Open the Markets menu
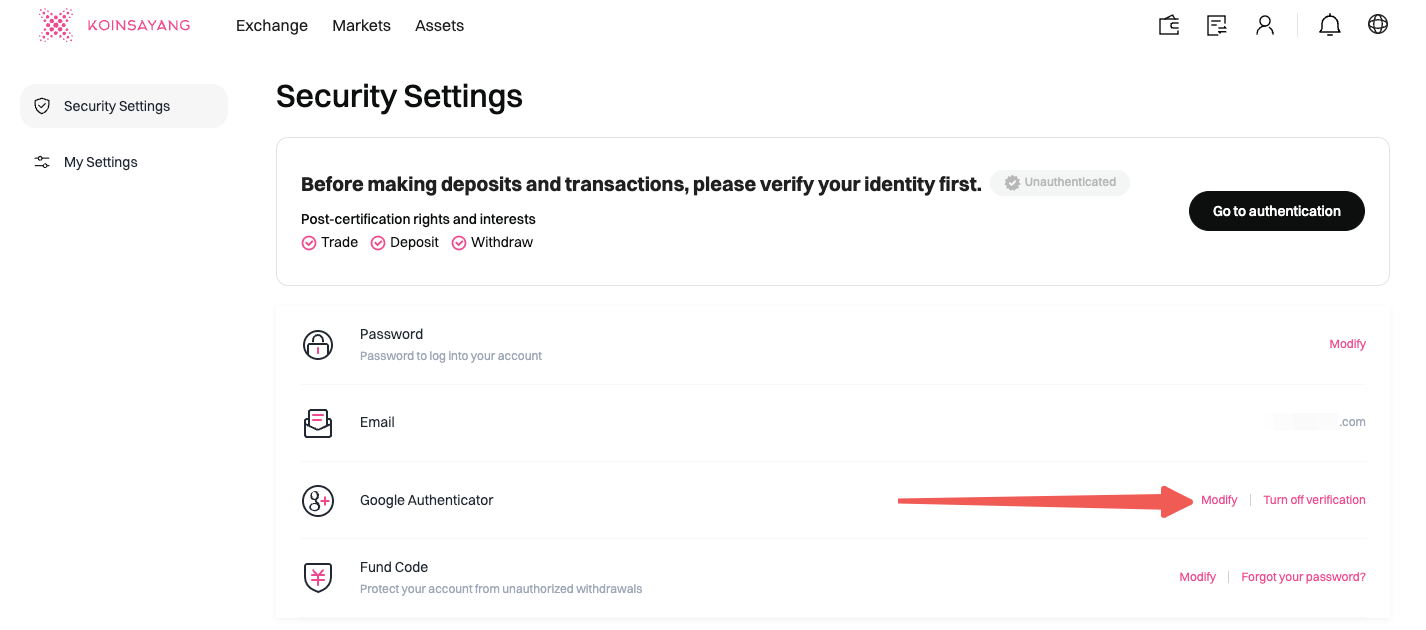Screen dimensions: 1426x630 click(x=361, y=26)
